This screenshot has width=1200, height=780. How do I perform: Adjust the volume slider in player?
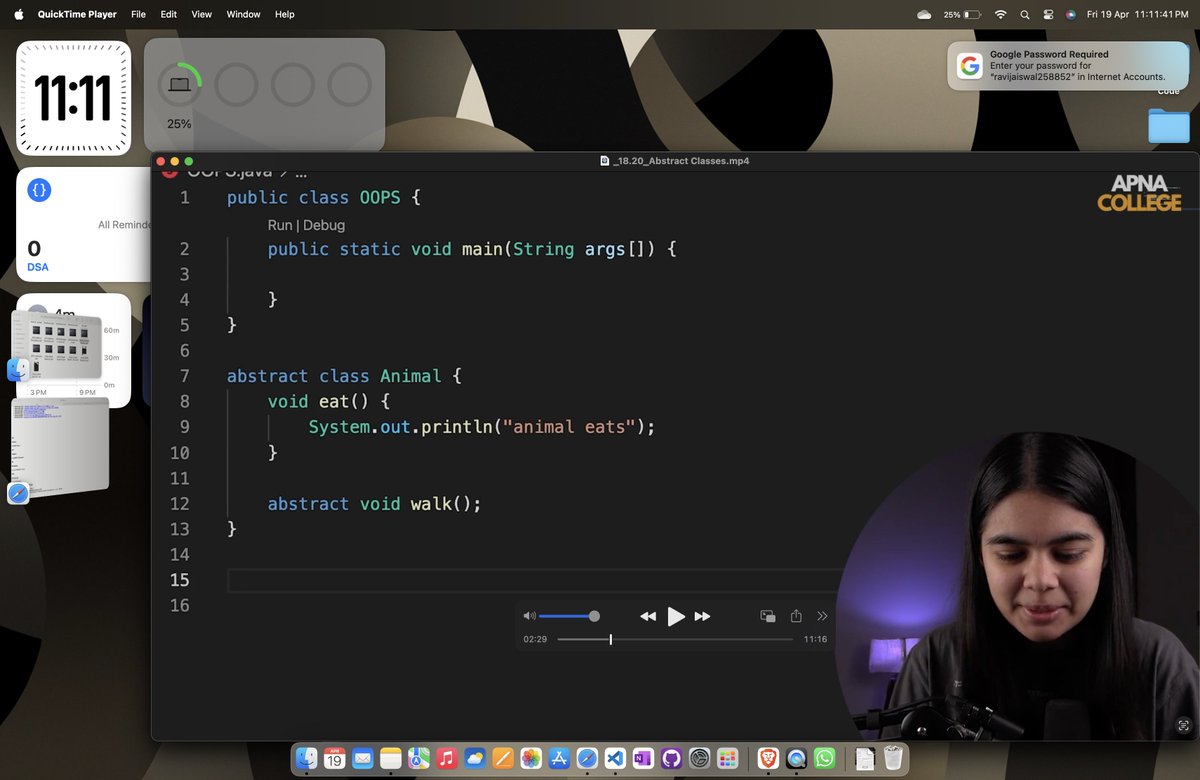[570, 617]
